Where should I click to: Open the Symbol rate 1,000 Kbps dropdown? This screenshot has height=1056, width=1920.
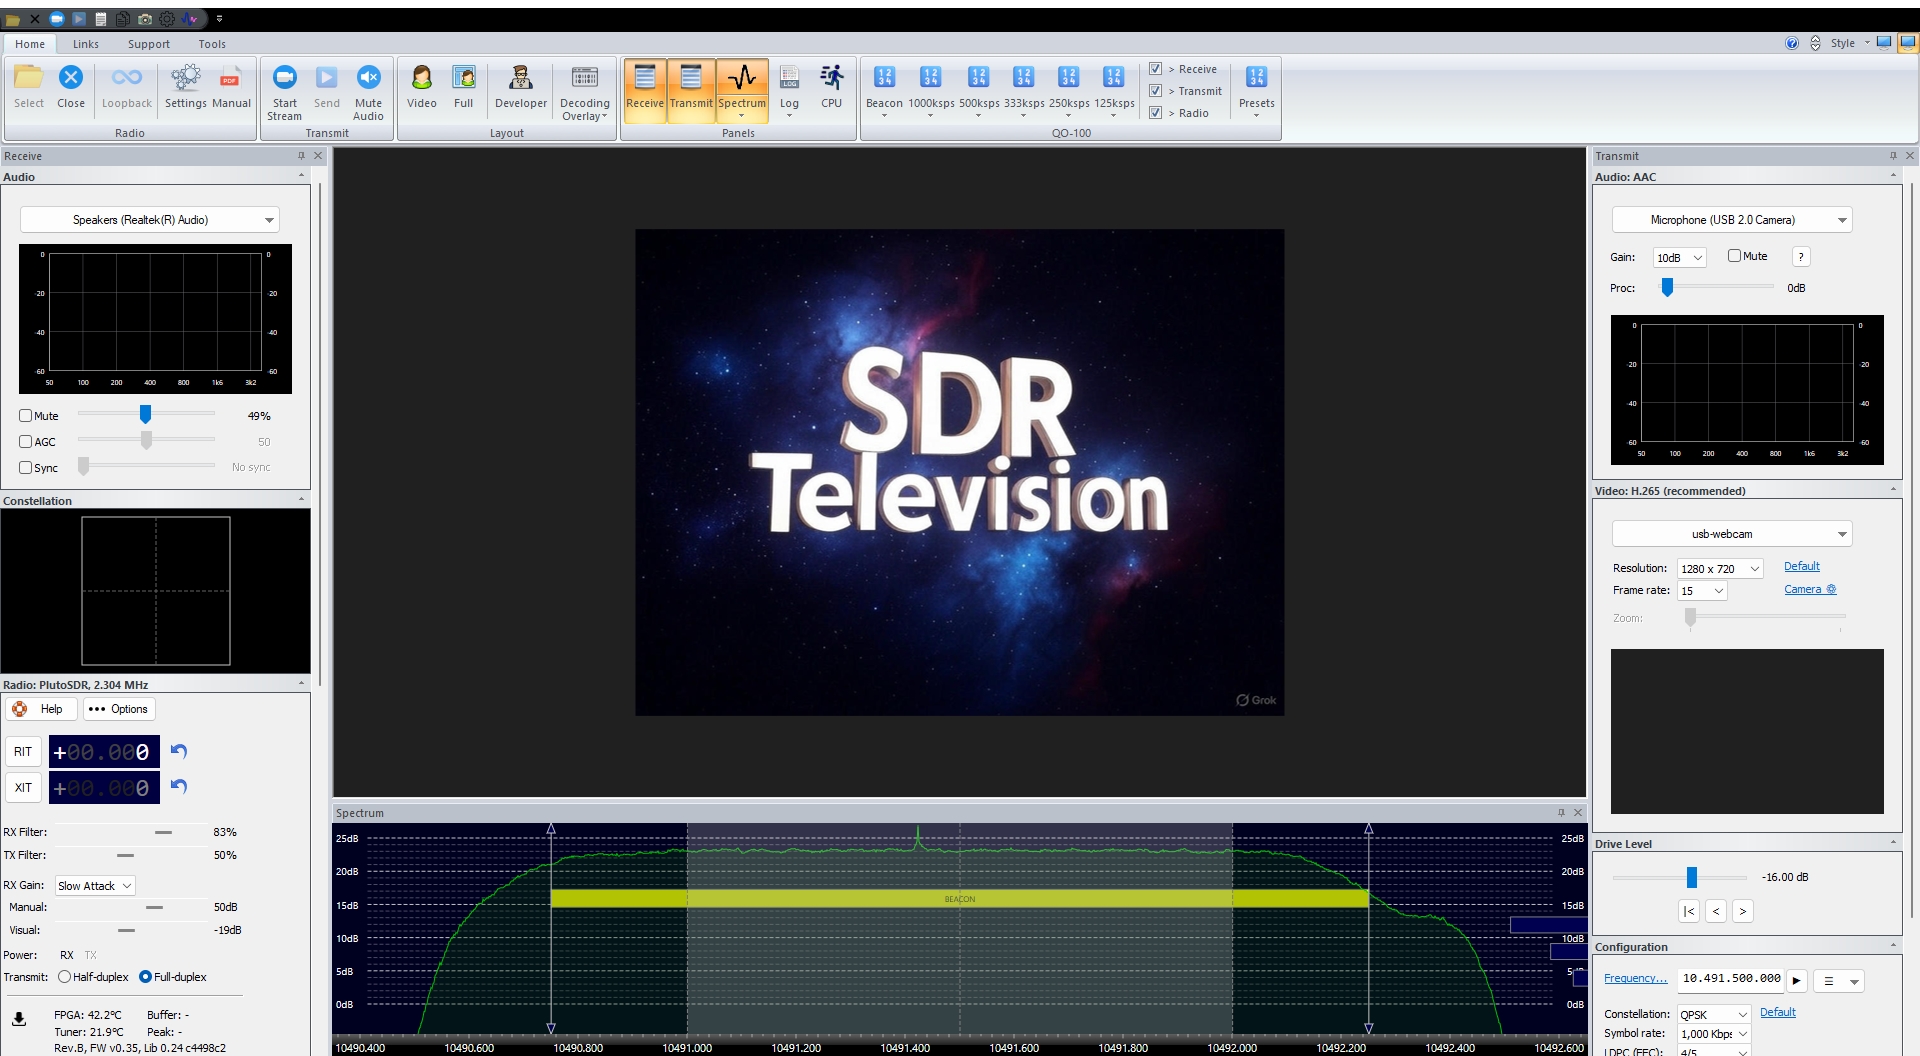click(x=1714, y=1034)
